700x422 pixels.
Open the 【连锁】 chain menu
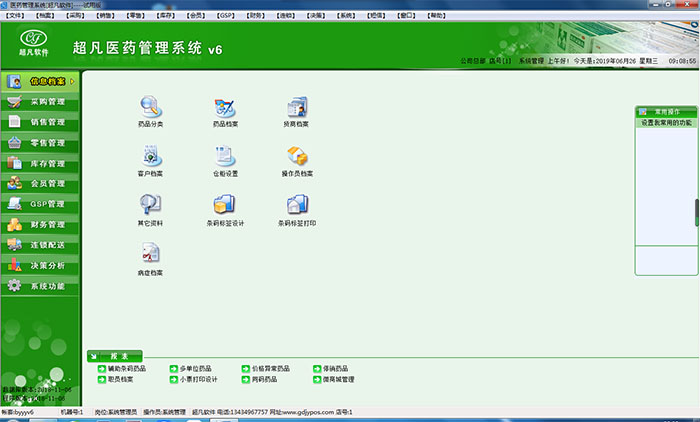[x=286, y=16]
